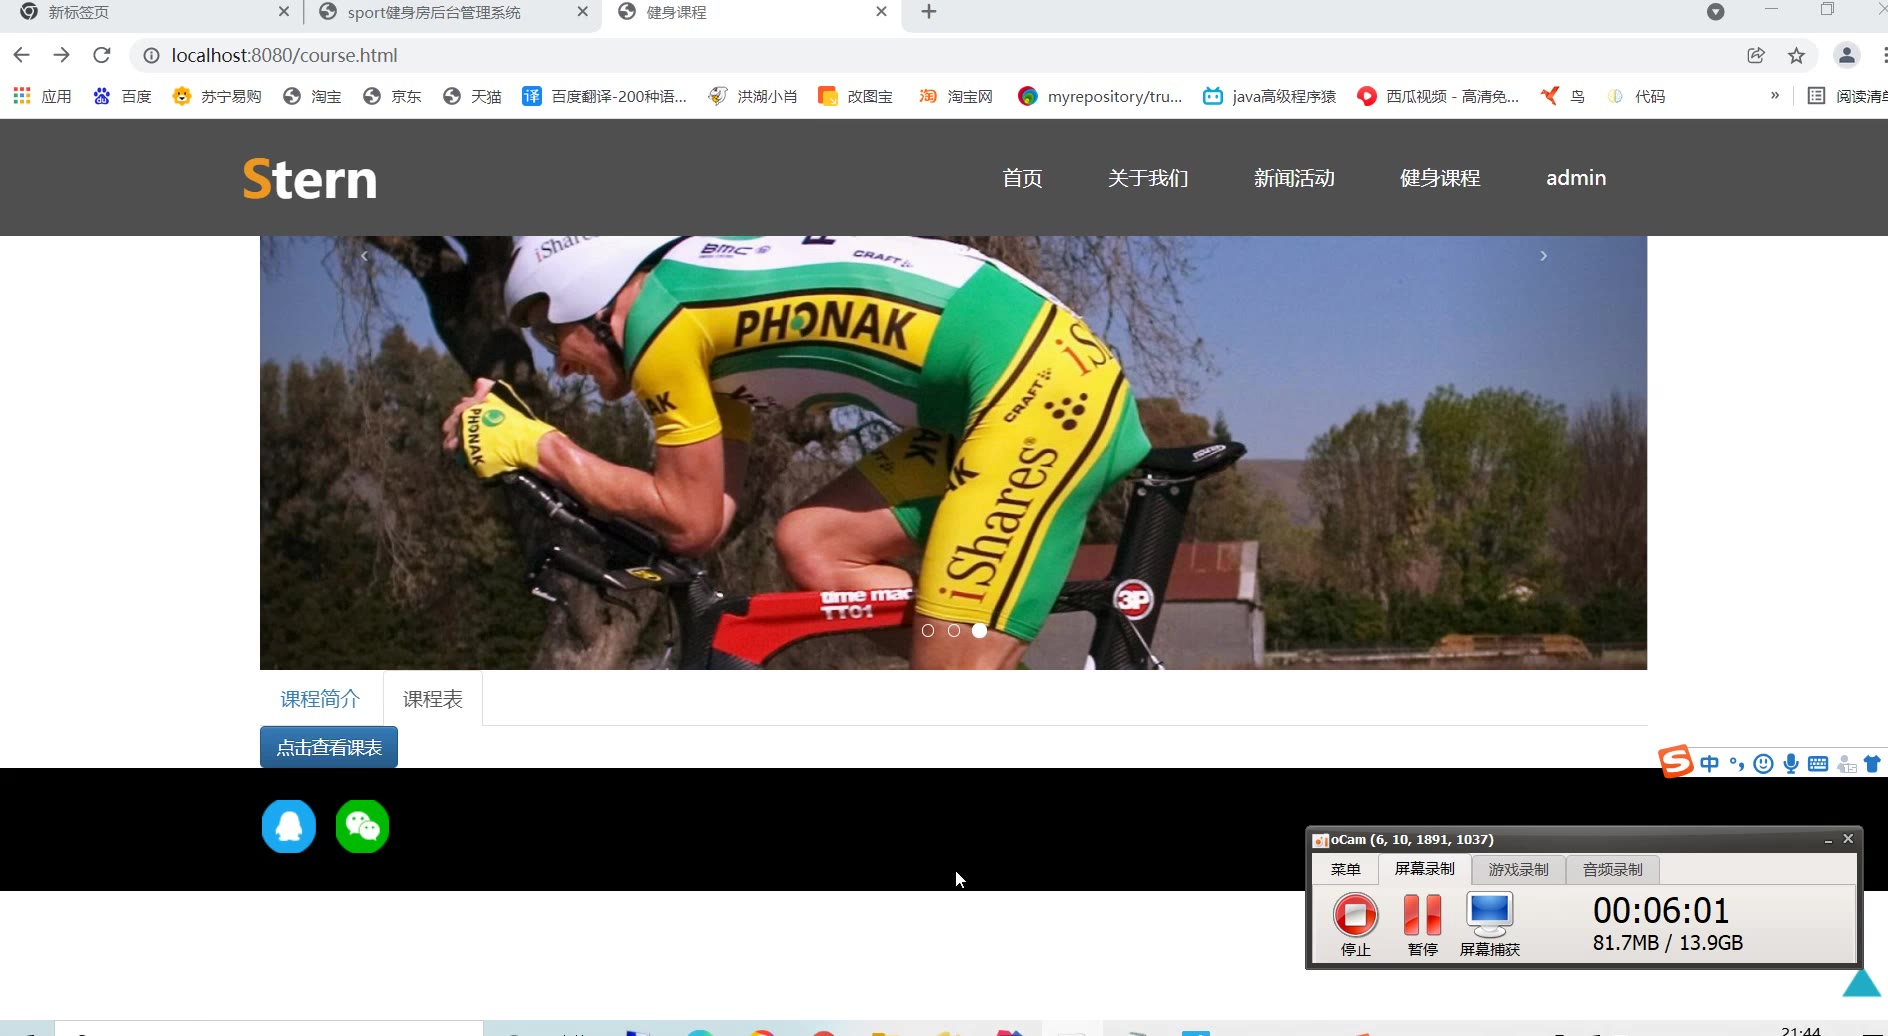Select the second carousel indicator dot

point(954,630)
